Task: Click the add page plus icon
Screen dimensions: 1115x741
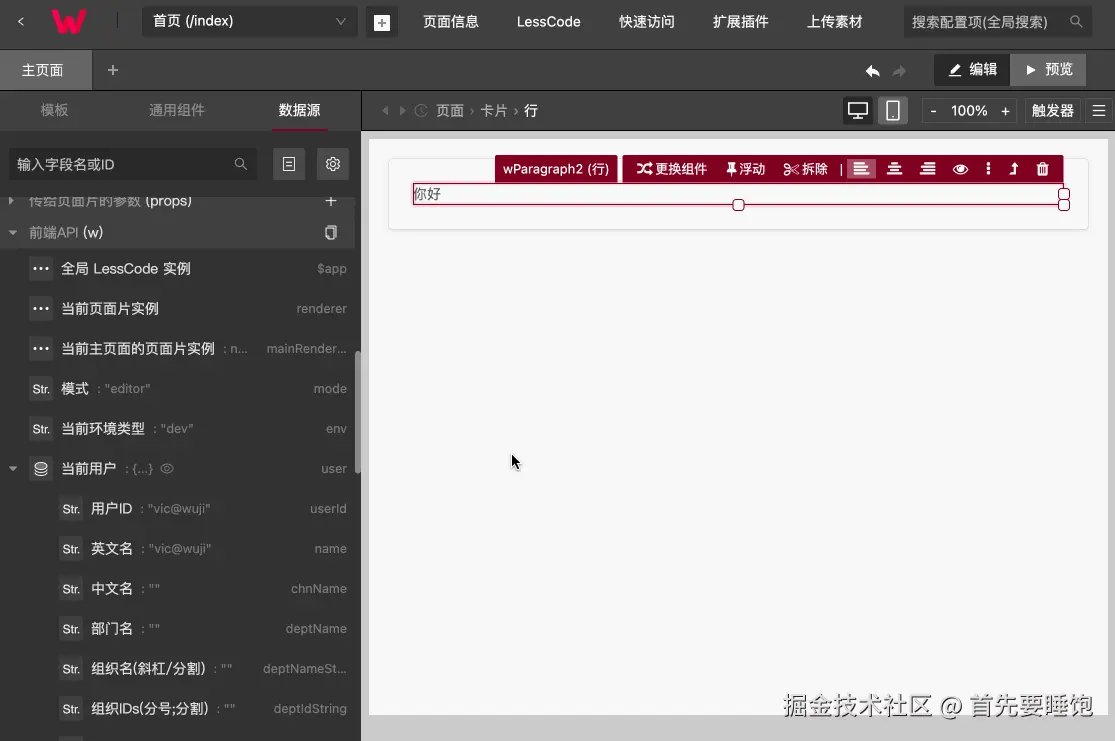Action: coord(382,23)
